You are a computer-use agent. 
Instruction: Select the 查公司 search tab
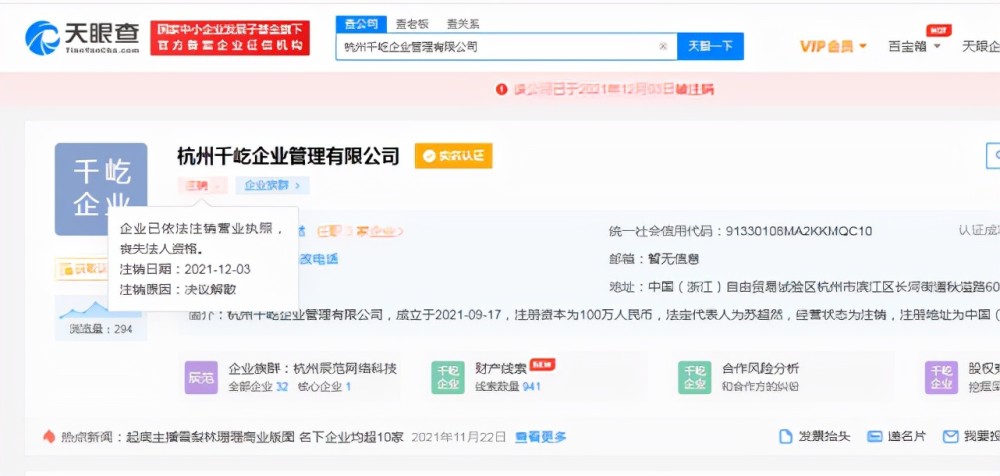pos(361,24)
